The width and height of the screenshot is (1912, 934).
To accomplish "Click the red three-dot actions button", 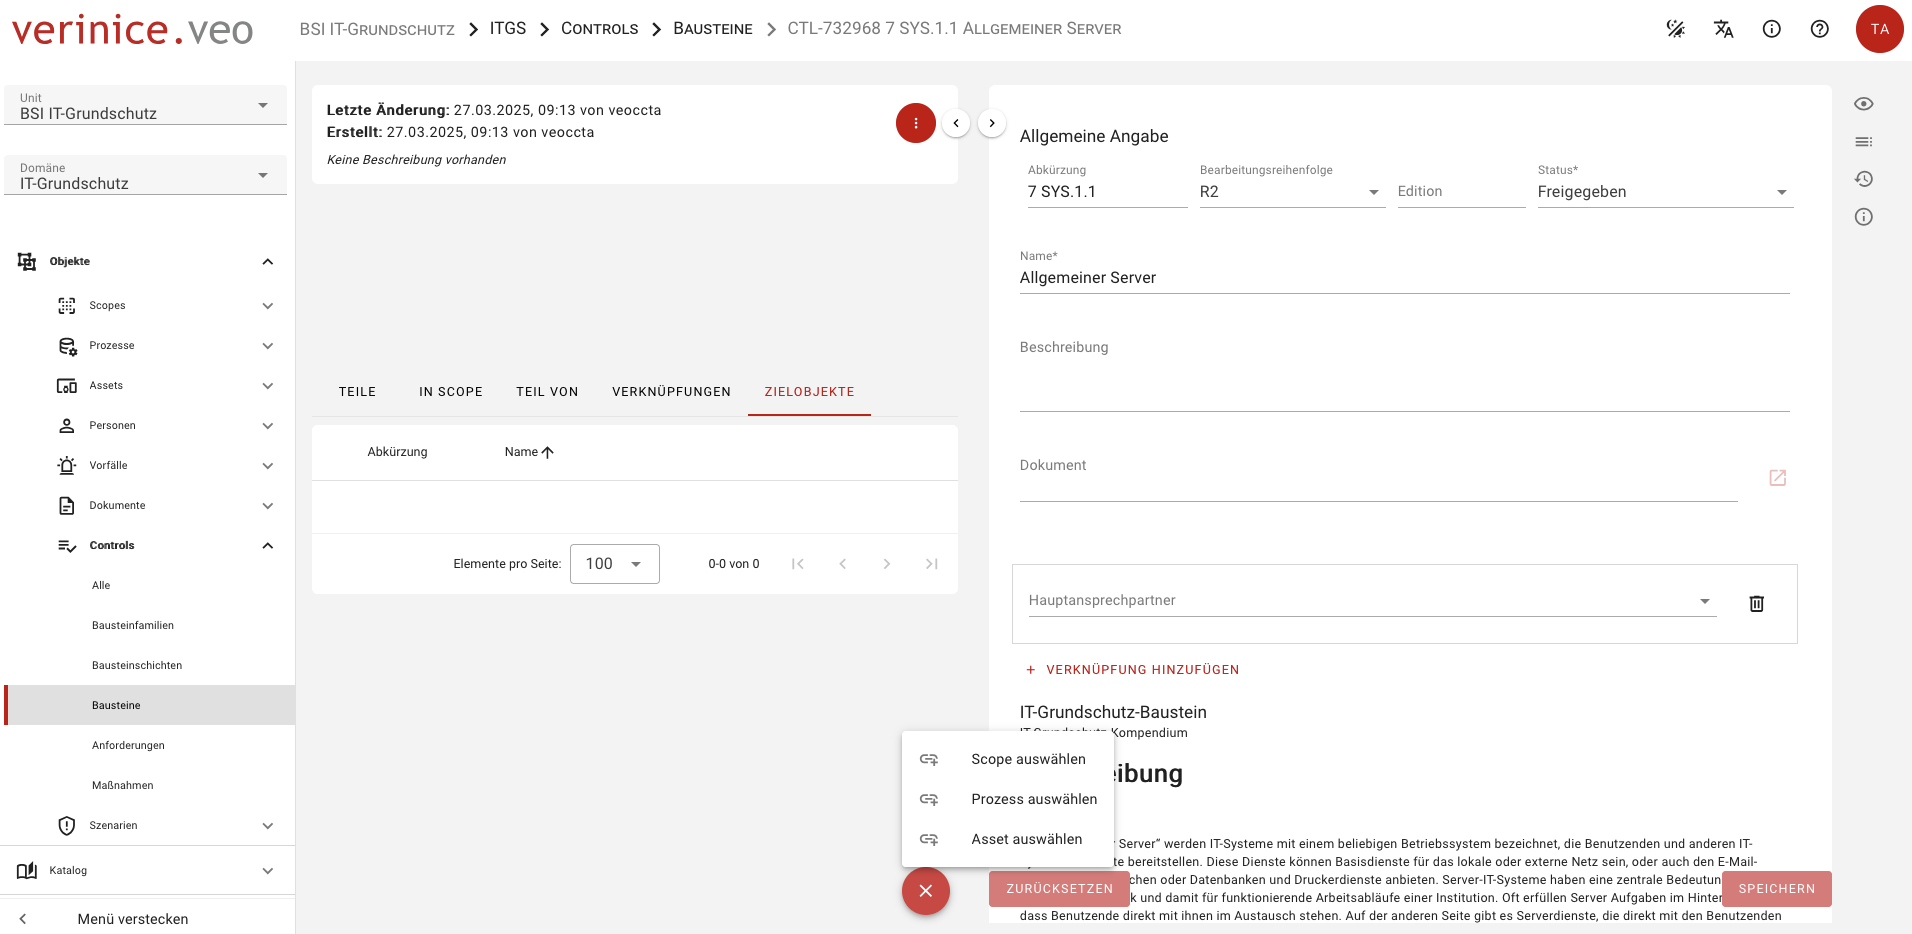I will coord(915,123).
